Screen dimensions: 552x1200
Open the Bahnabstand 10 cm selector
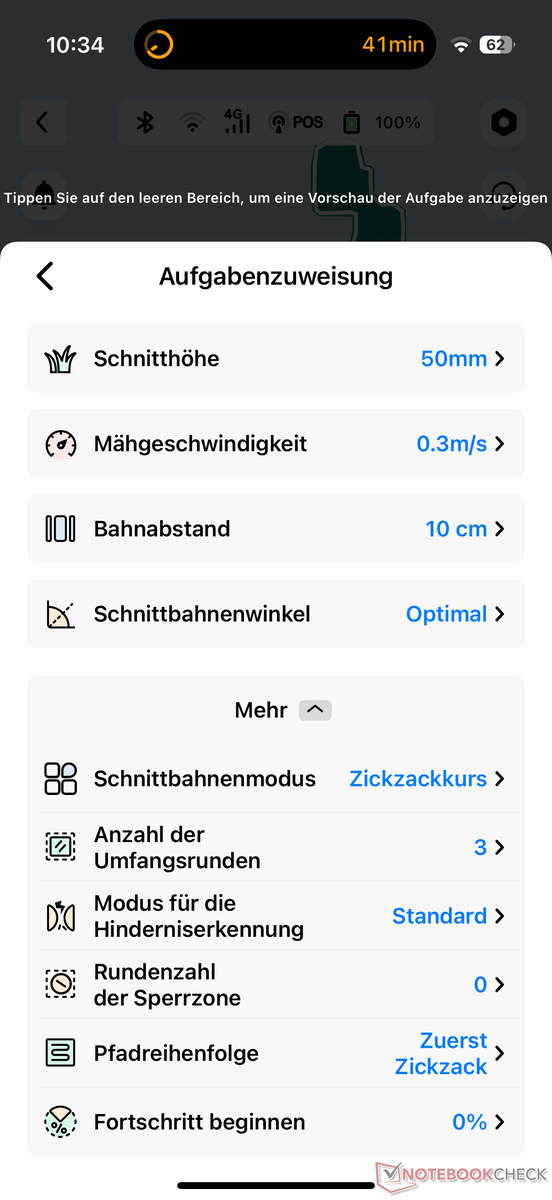click(466, 529)
